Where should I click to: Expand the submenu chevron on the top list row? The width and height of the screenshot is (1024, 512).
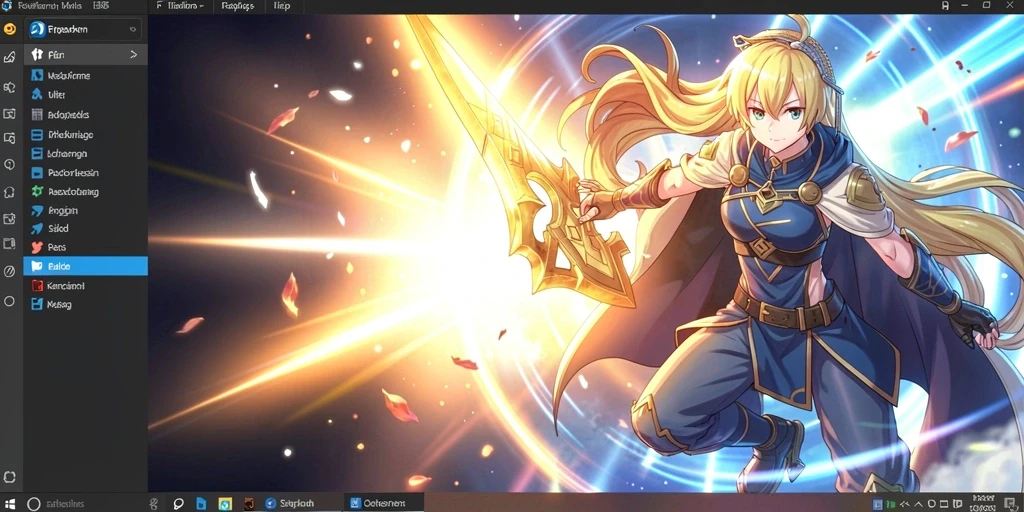[x=133, y=55]
